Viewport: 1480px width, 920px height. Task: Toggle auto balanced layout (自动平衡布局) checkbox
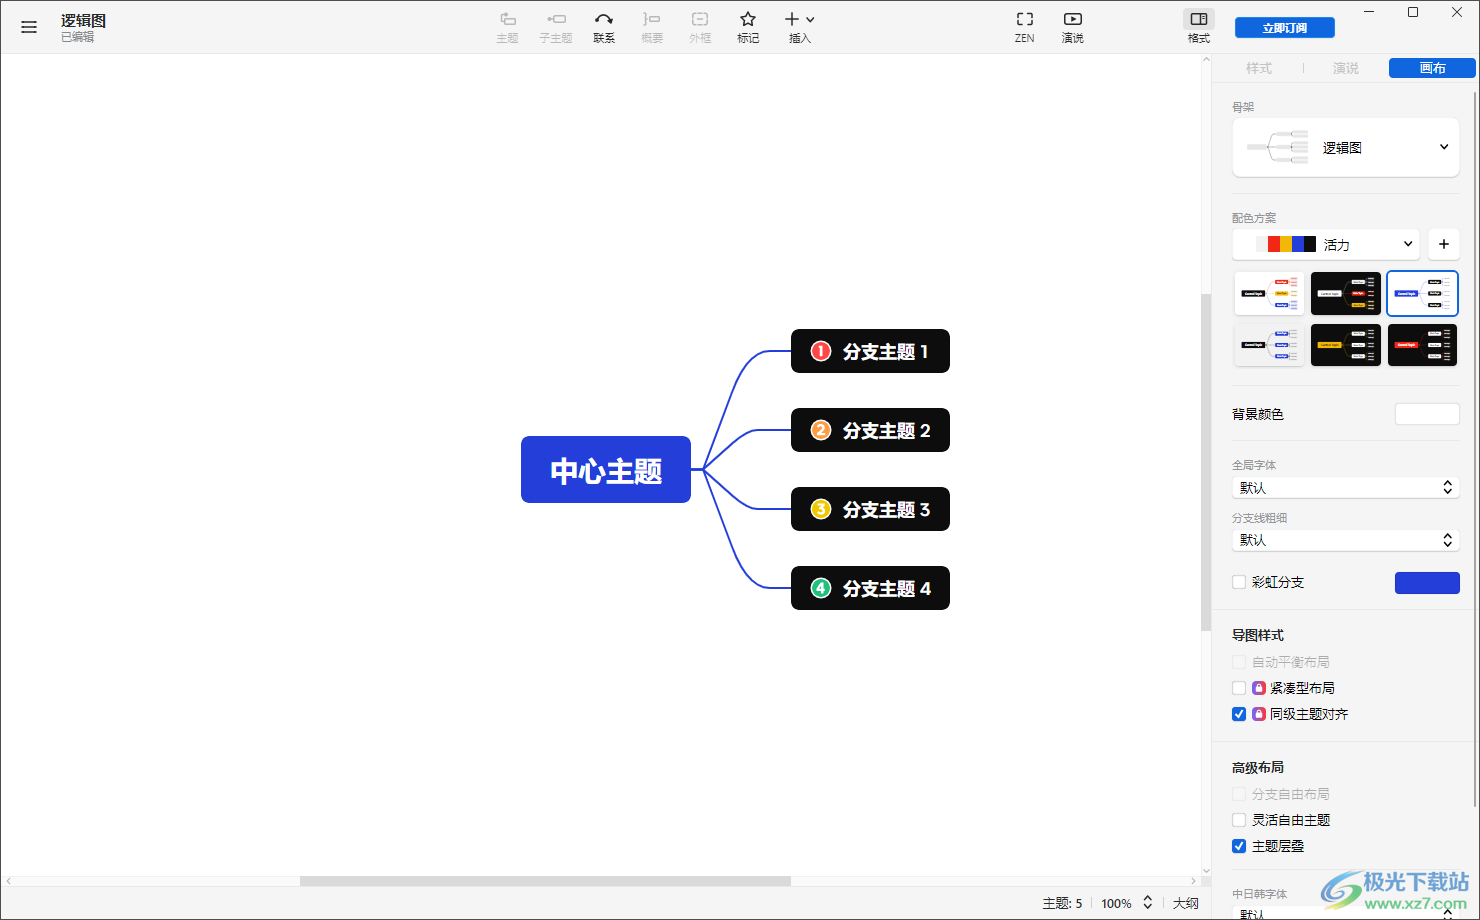(x=1239, y=662)
